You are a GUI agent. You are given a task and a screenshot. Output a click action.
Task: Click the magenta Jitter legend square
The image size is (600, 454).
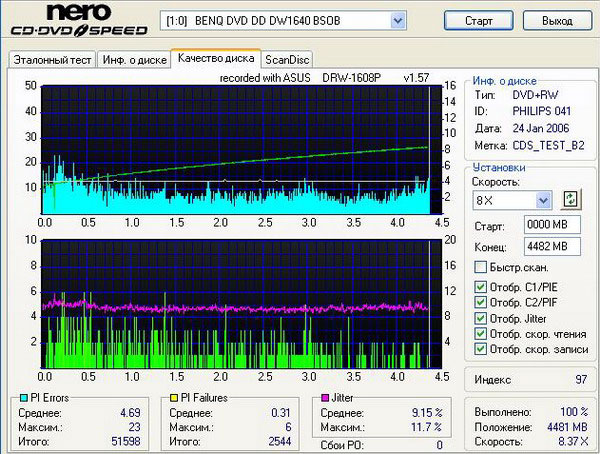(x=325, y=398)
